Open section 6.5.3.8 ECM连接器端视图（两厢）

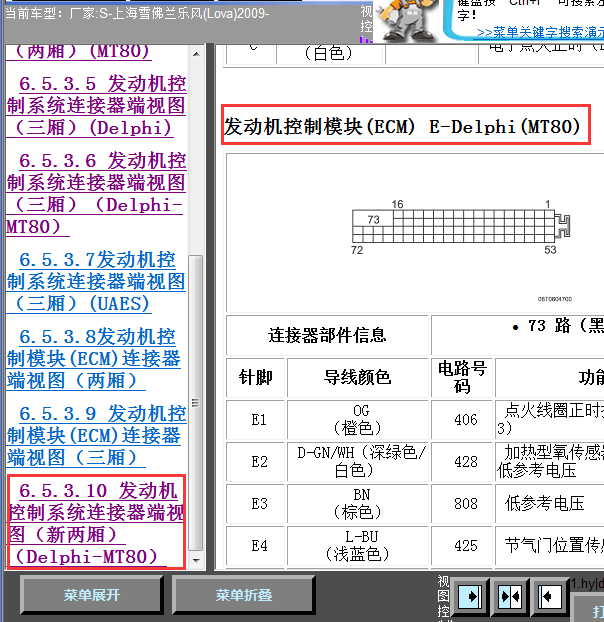94,359
